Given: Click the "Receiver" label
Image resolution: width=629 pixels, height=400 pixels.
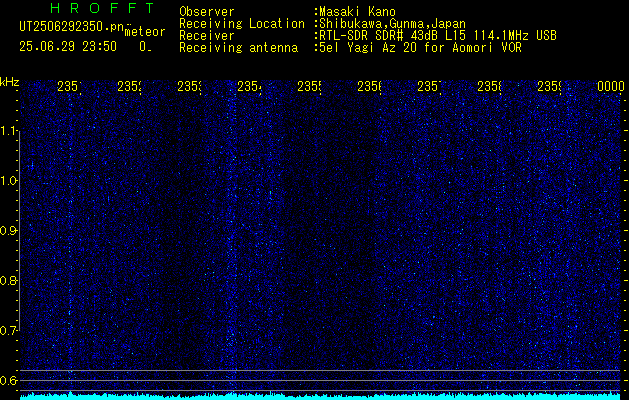Looking at the screenshot, I should click(207, 36).
